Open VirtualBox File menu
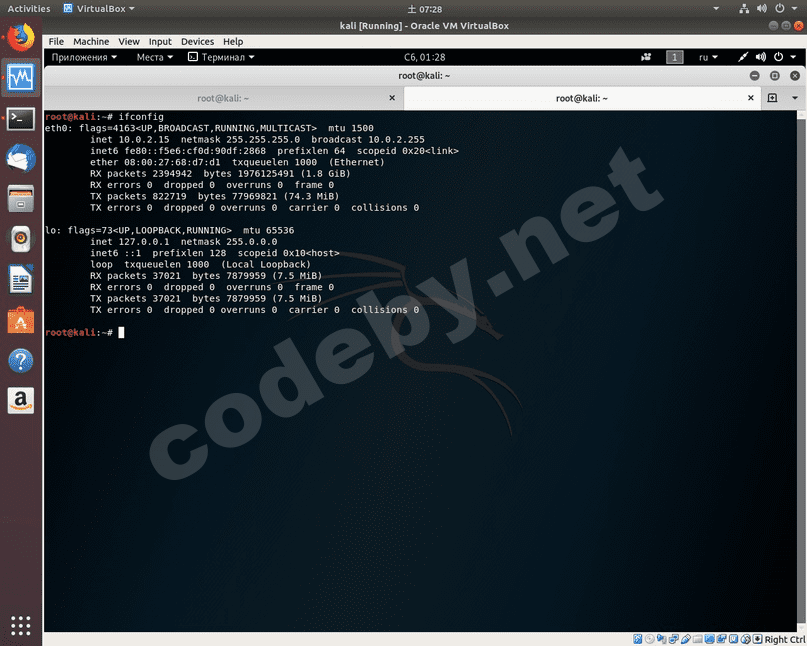Viewport: 807px width, 646px height. 56,42
